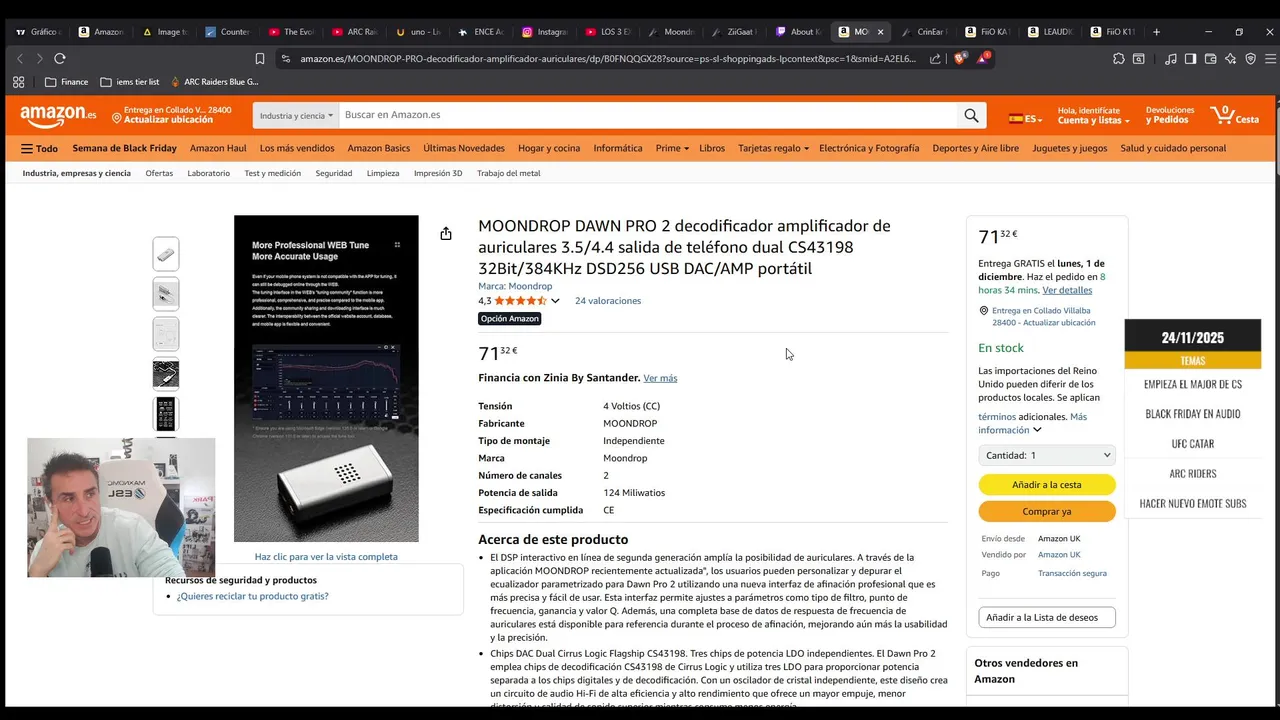1280x720 pixels.
Task: Select Impresión 3D in subnavigation
Action: coord(438,173)
